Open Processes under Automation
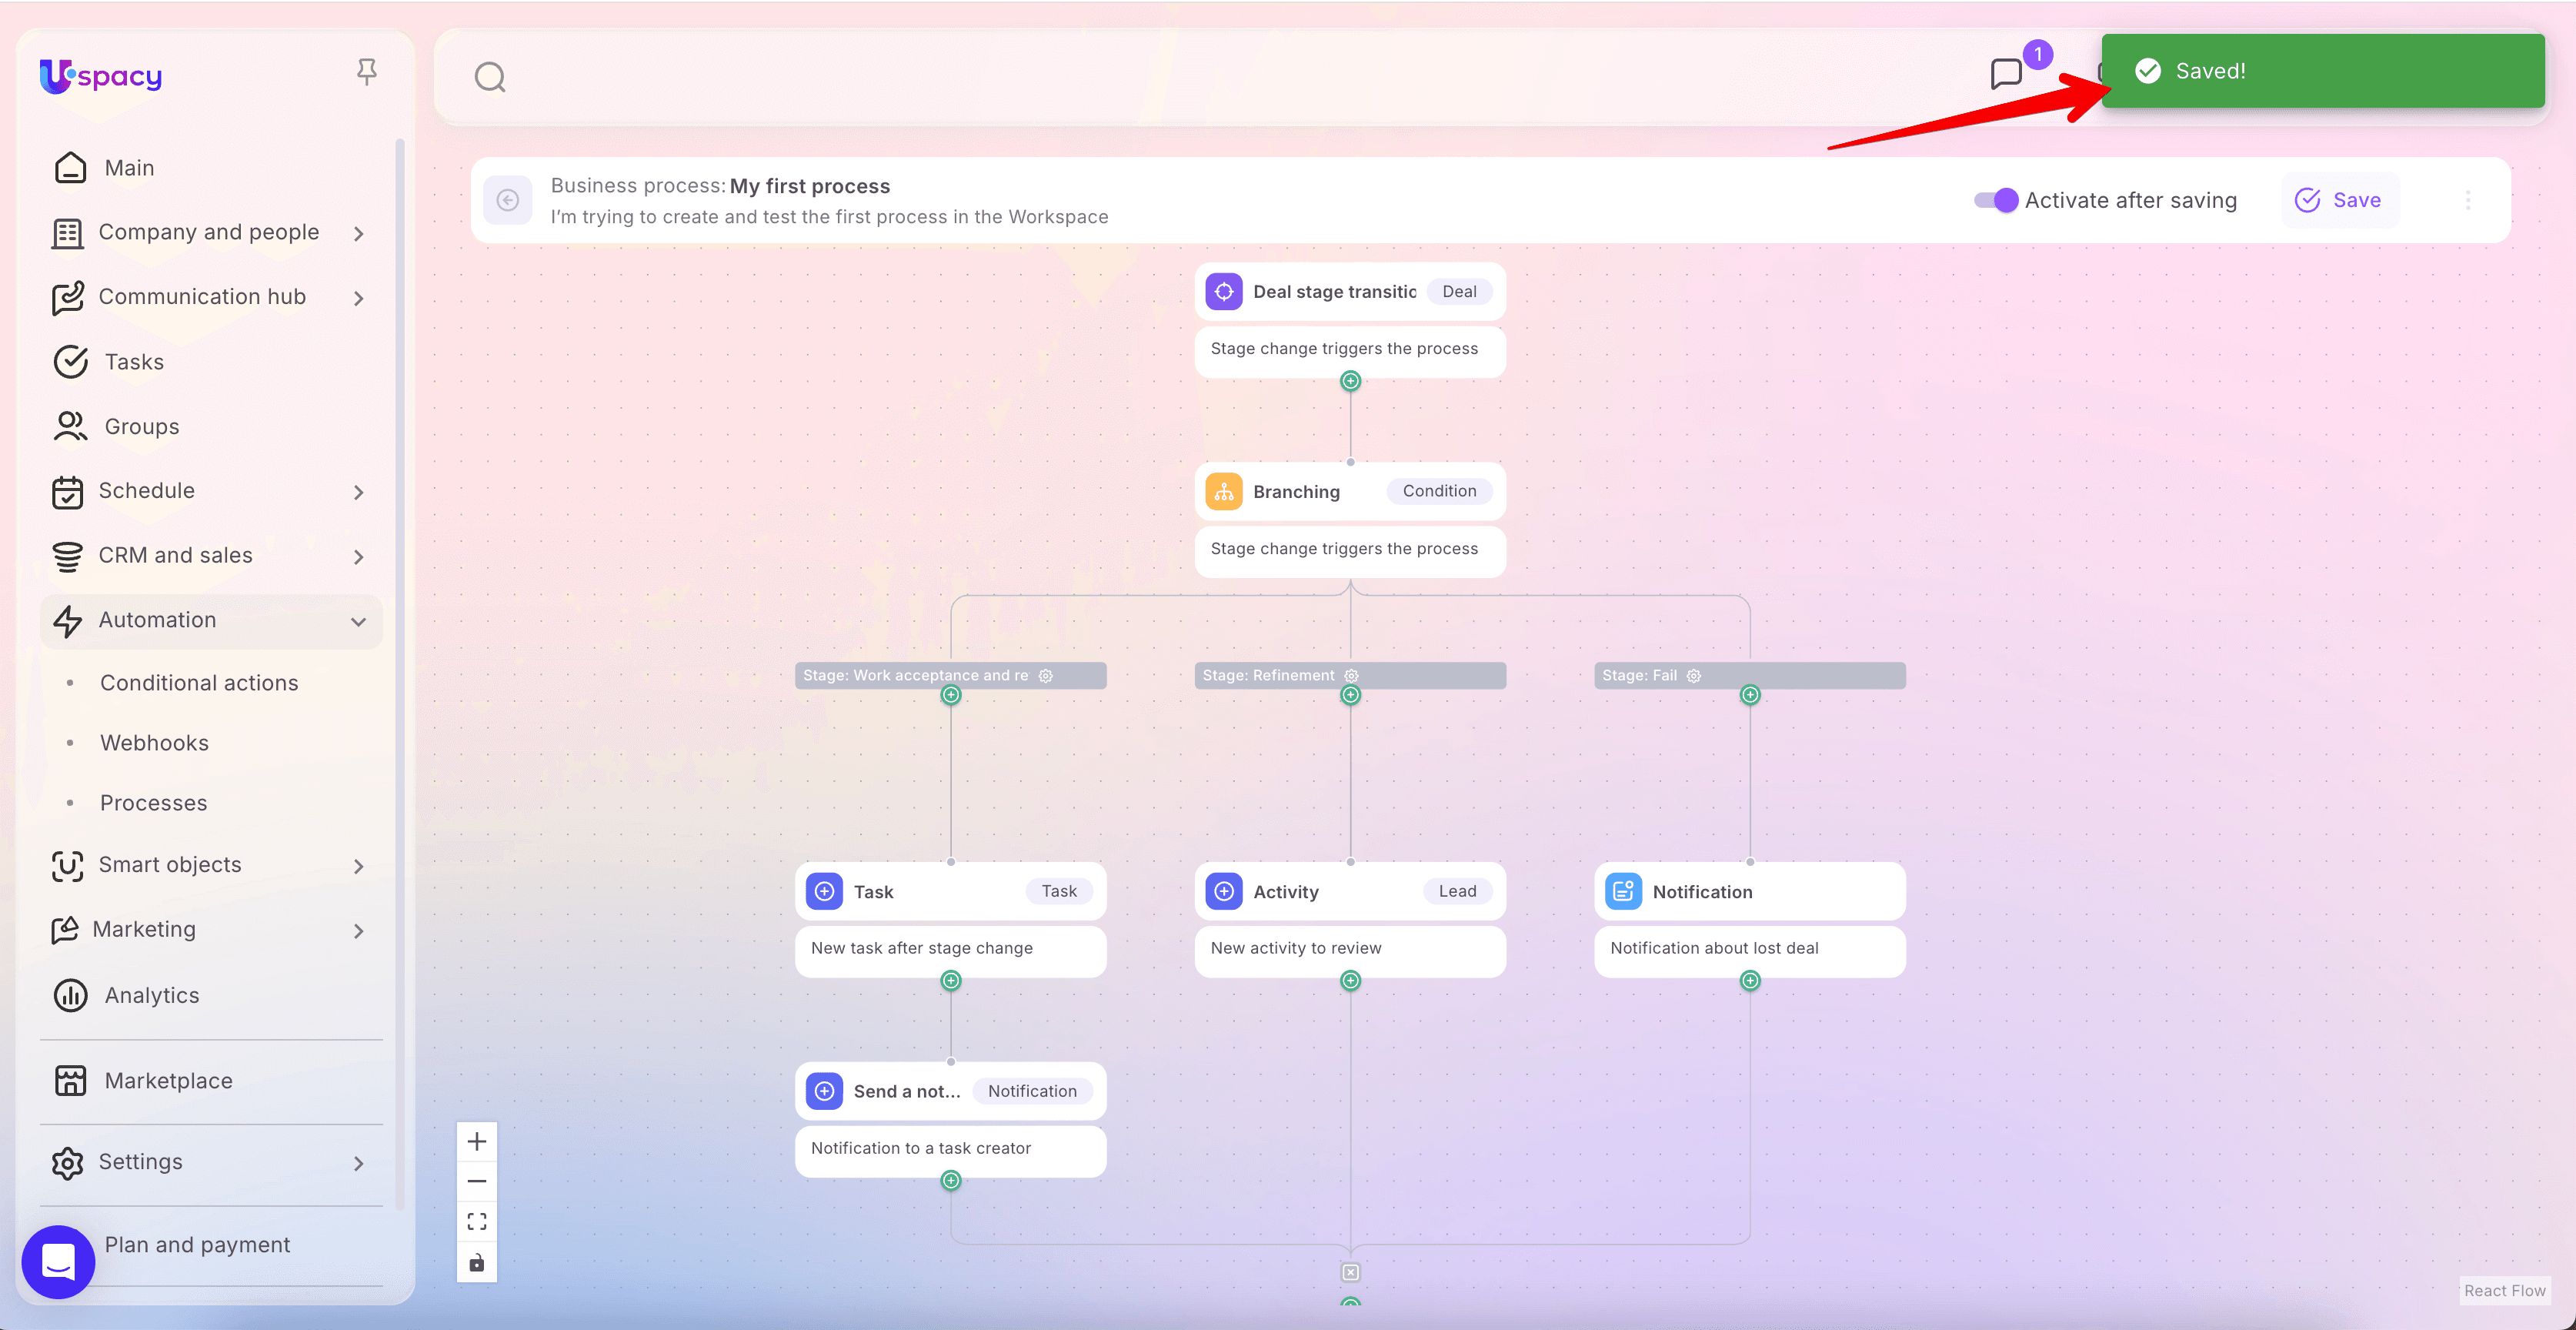The image size is (2576, 1330). [x=153, y=803]
